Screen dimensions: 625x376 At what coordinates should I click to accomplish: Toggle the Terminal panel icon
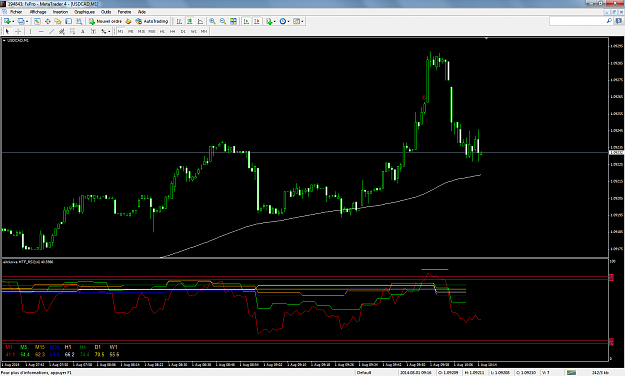pyautogui.click(x=69, y=21)
